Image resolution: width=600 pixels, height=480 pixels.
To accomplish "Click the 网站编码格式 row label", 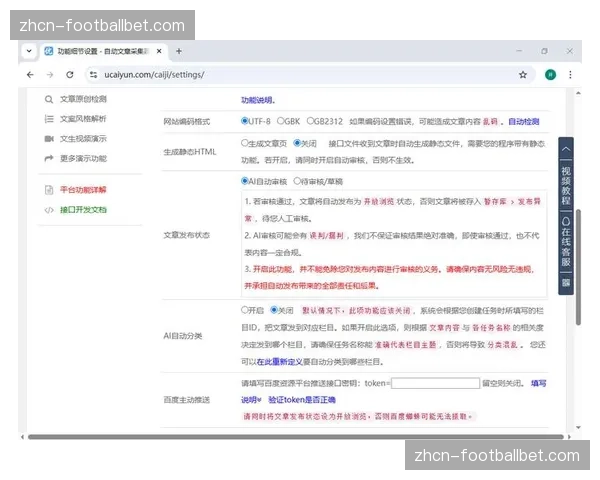I will (187, 122).
